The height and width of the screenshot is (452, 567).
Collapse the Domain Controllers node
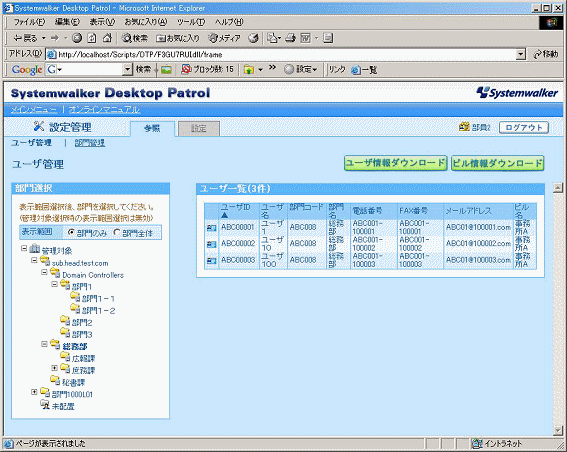[x=44, y=272]
